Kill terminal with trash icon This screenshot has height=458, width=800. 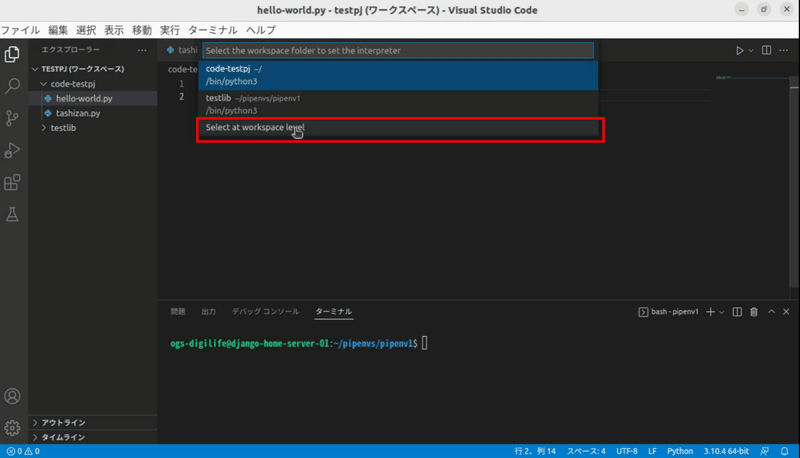754,312
